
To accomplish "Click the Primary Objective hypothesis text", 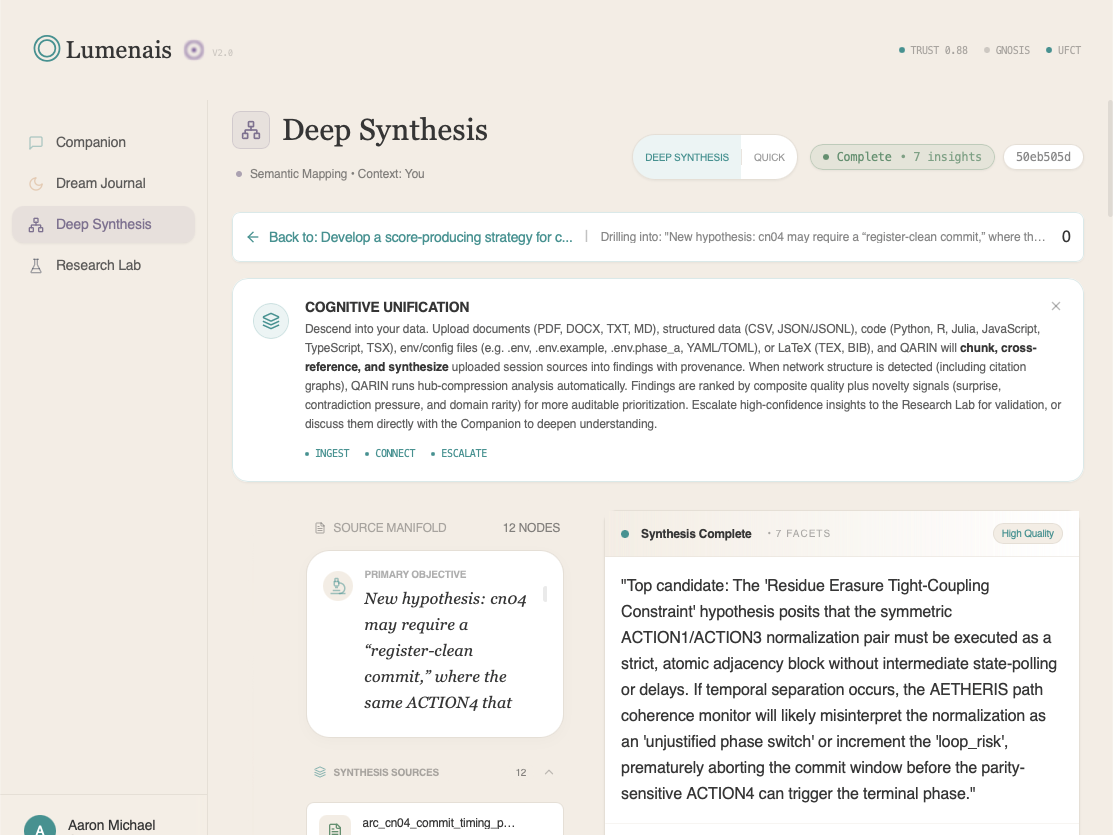I will pos(445,650).
